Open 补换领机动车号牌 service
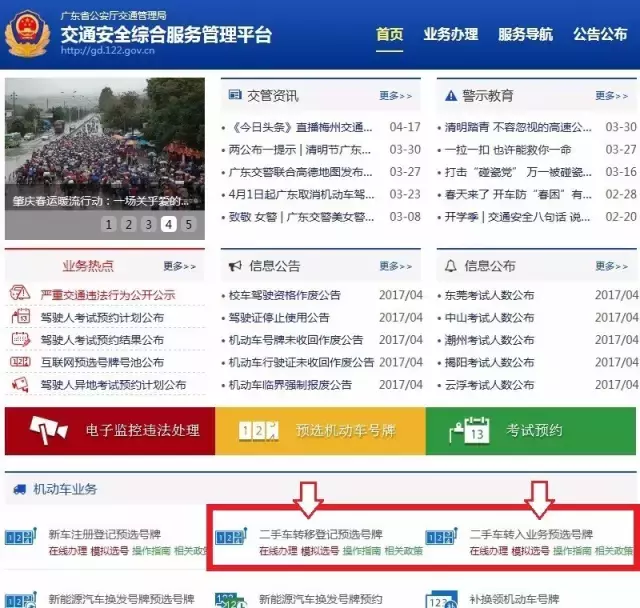This screenshot has height=608, width=640. click(514, 599)
